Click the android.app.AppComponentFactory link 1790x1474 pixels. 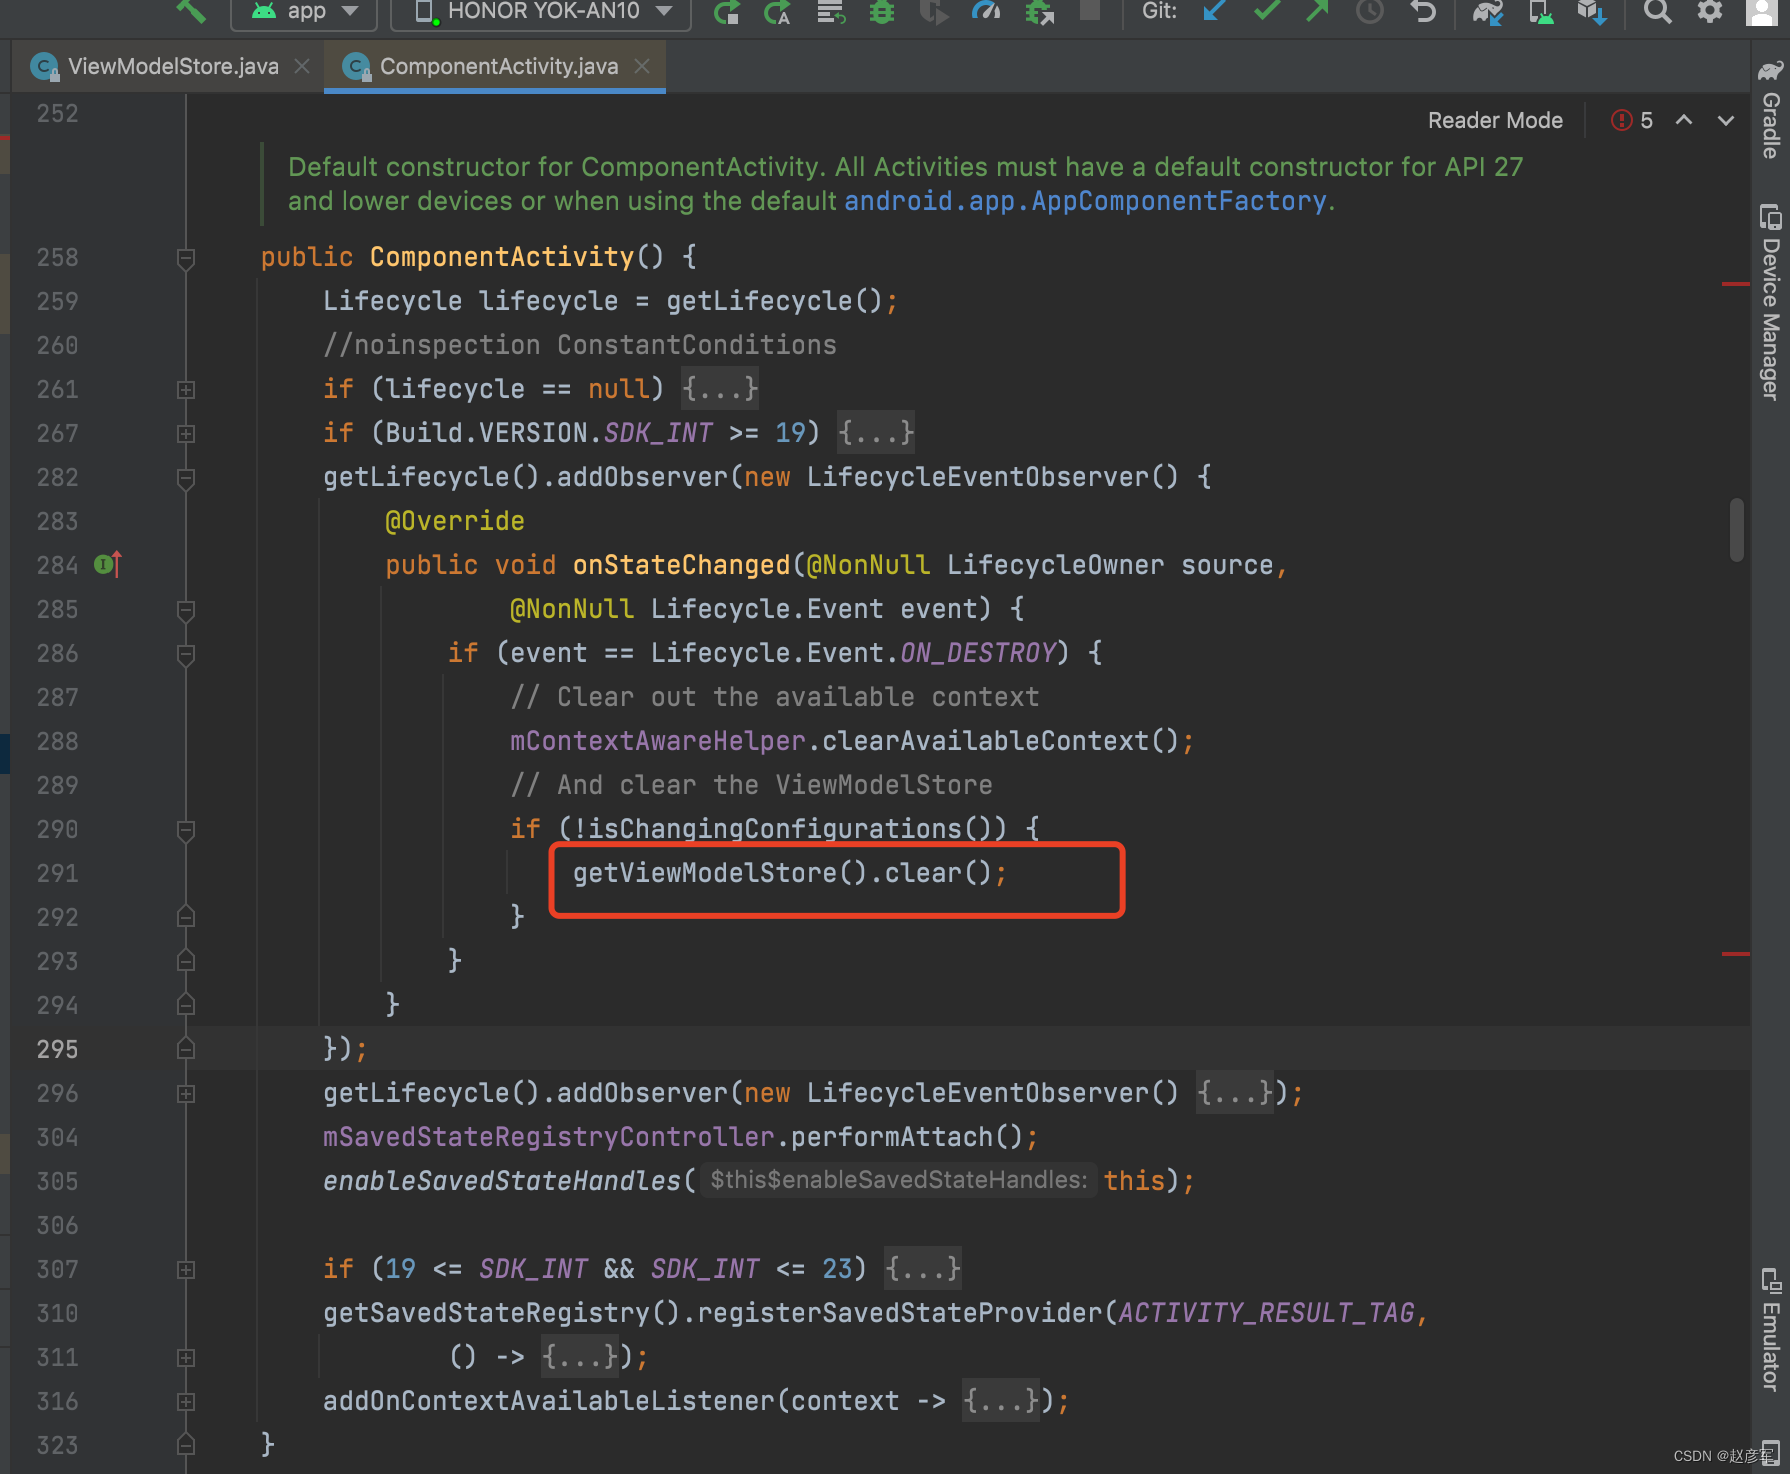pos(1085,201)
